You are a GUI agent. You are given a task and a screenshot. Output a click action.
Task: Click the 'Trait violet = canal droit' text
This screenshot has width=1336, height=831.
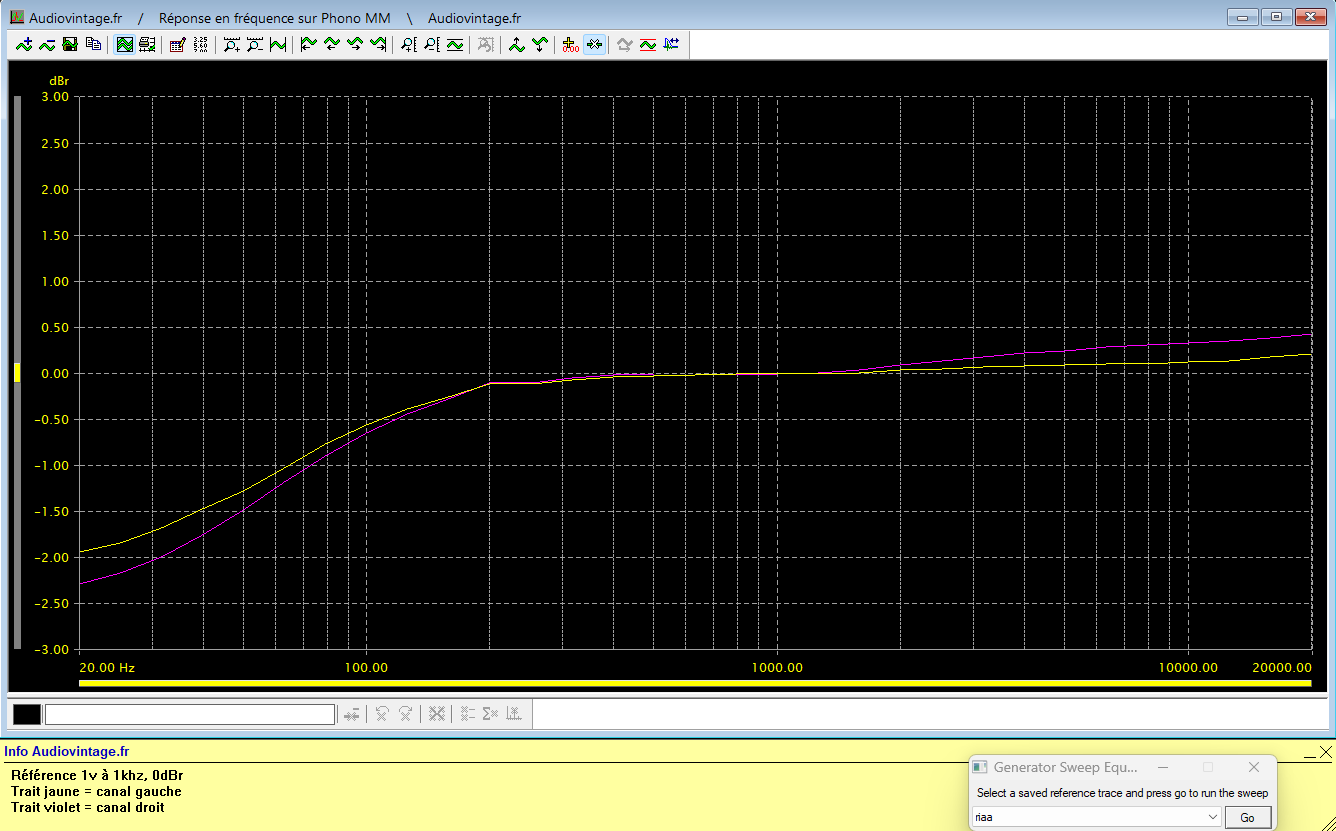coord(88,807)
